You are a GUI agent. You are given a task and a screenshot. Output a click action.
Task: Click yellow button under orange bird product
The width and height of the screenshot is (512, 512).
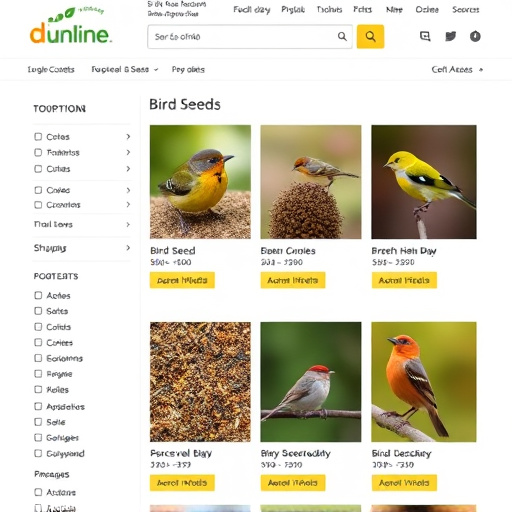coord(404,483)
